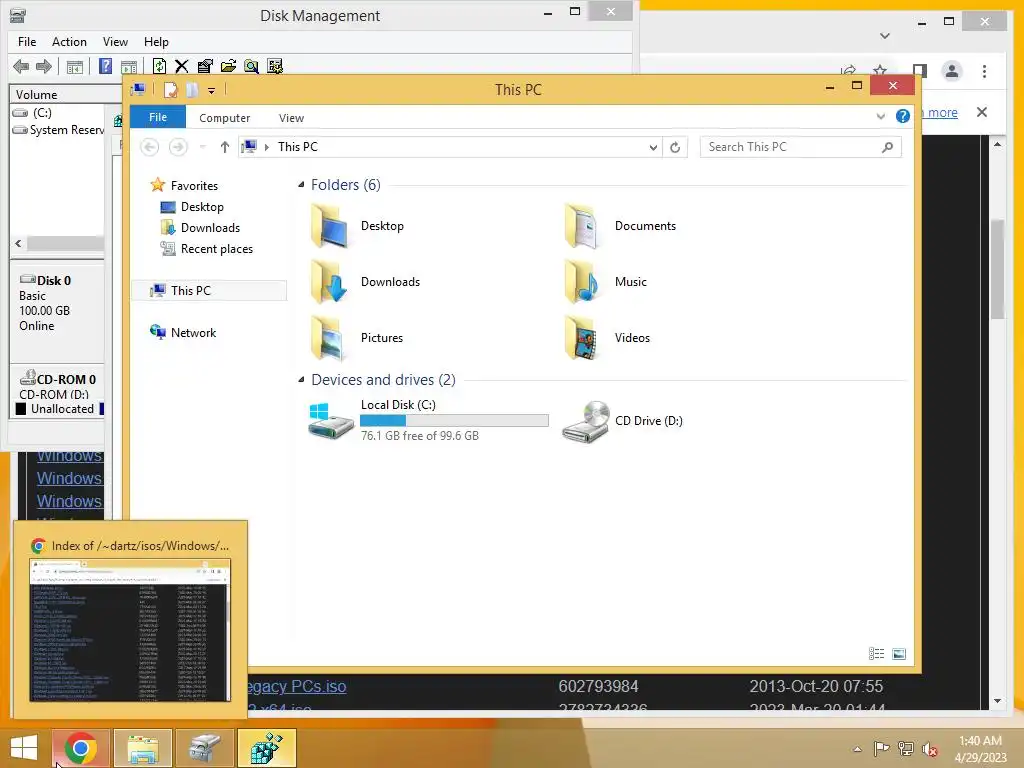Click New folder icon in This PC title bar
The image size is (1024, 768).
pos(191,90)
